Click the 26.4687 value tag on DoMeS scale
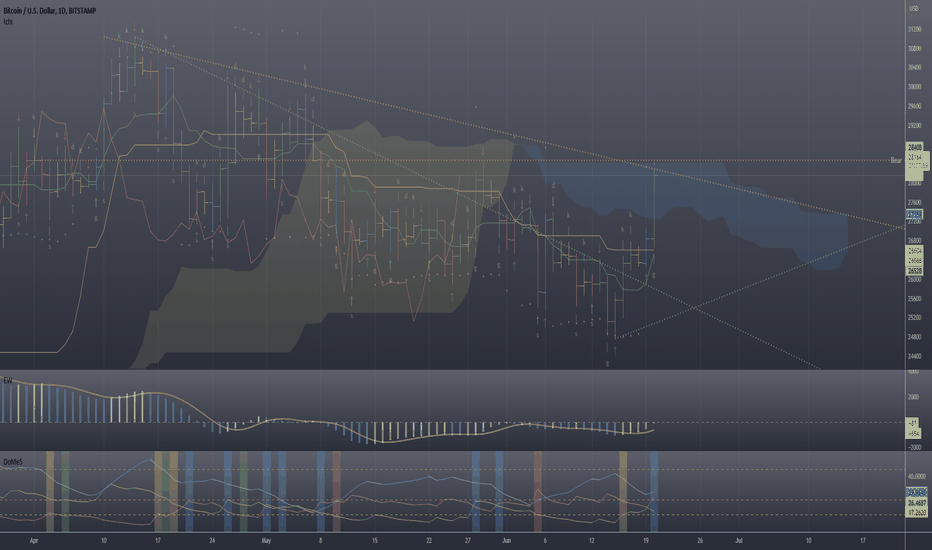 pos(916,503)
